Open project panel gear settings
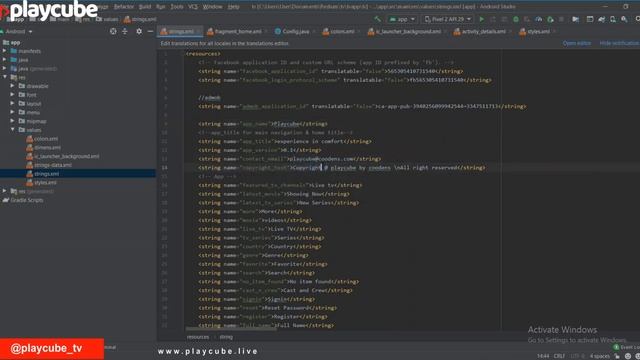640x360 pixels. click(x=139, y=31)
